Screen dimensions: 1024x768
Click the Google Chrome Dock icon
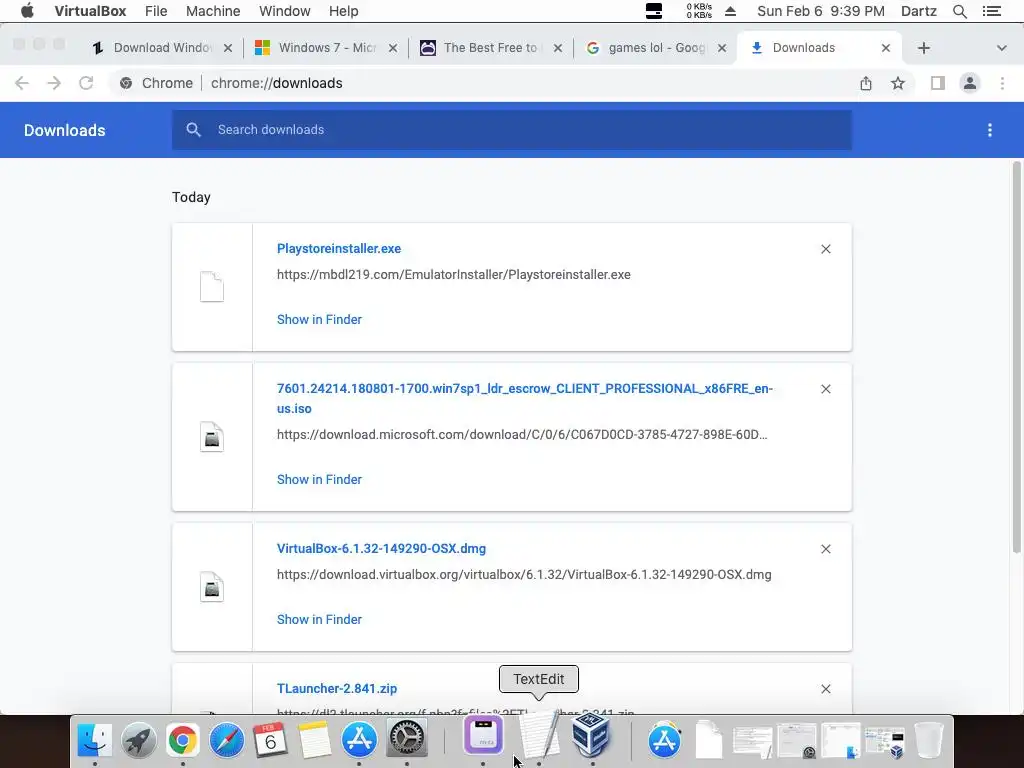pos(183,740)
